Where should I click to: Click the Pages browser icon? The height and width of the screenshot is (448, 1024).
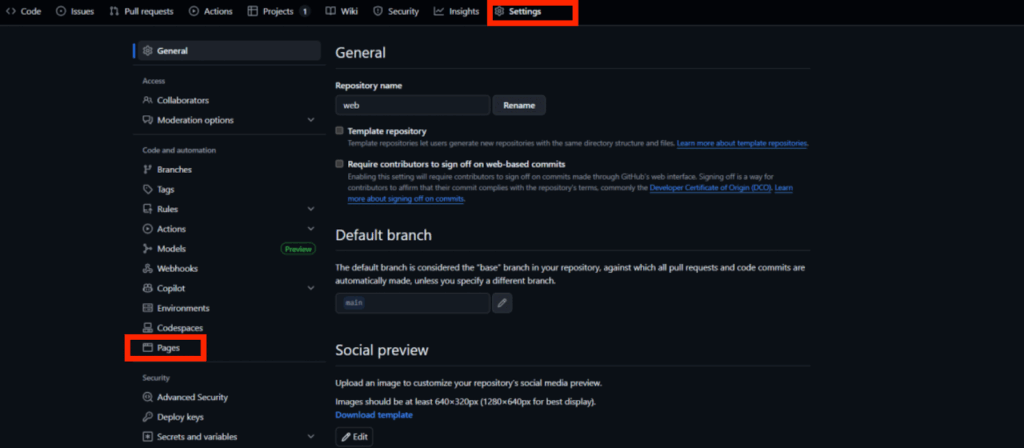[x=148, y=348]
